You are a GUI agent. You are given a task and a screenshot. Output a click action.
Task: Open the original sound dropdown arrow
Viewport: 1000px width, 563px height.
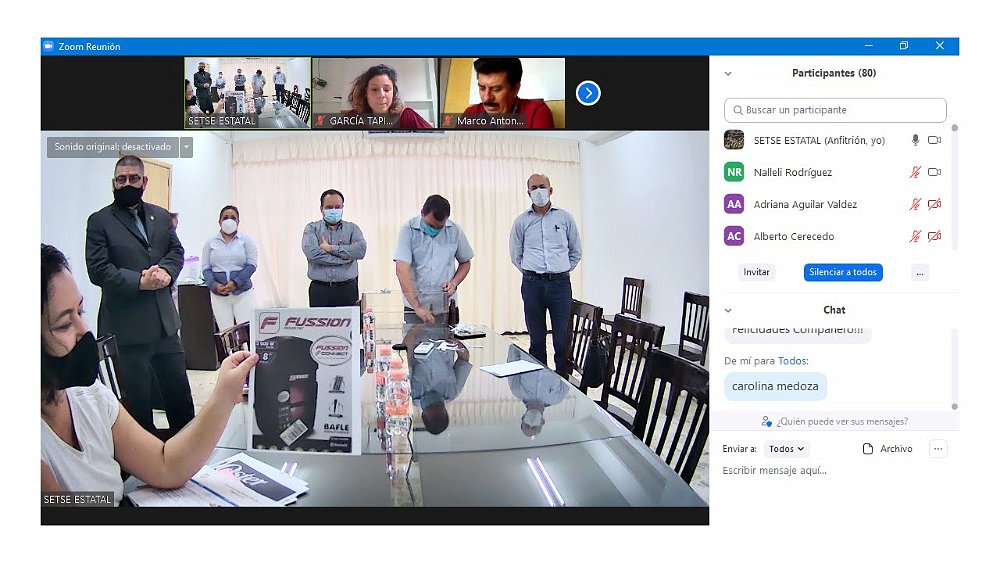(186, 147)
